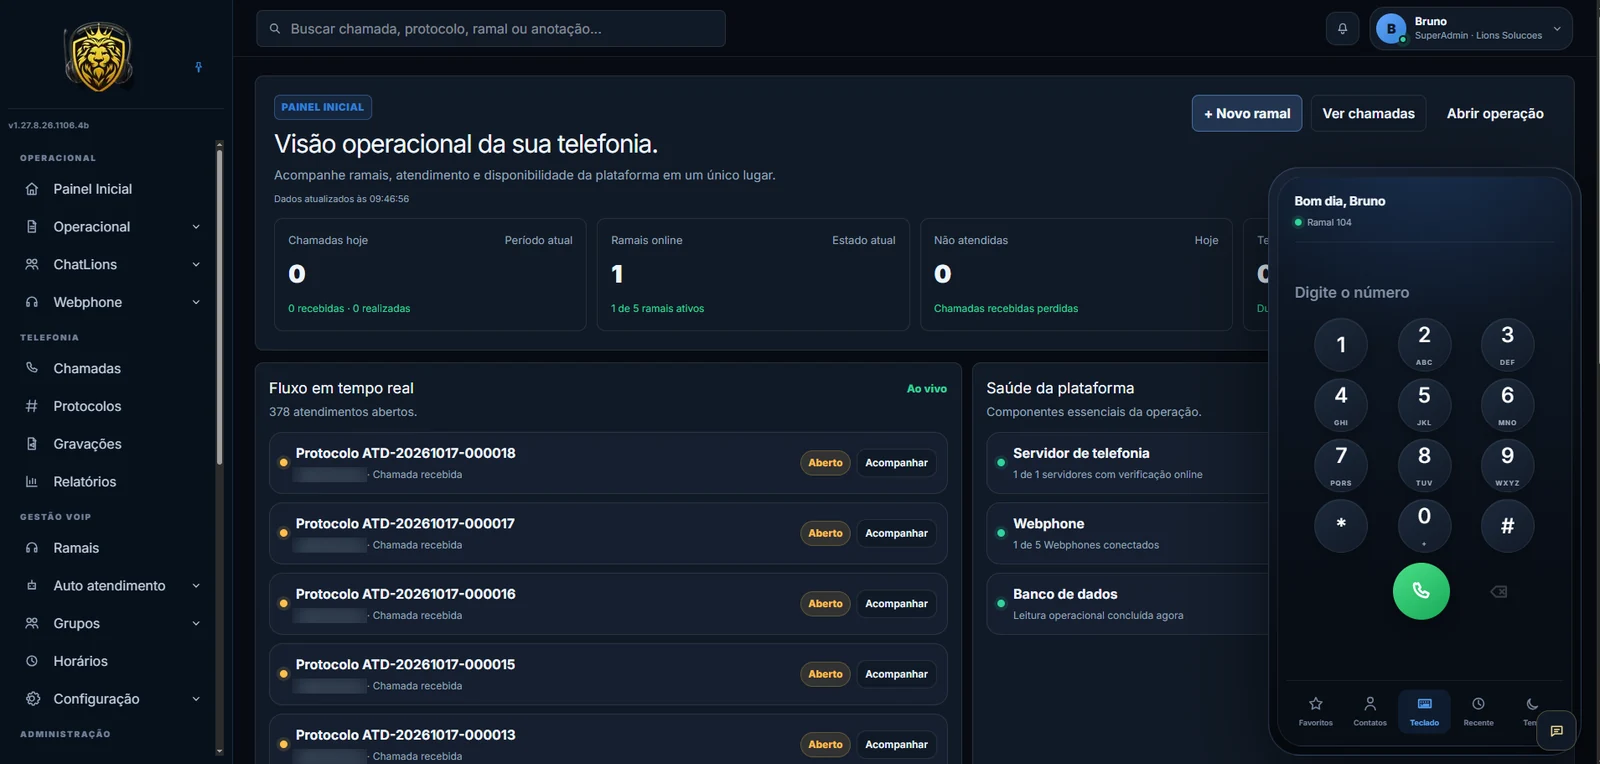
Task: Open the Bruno user account dropdown
Action: pyautogui.click(x=1470, y=29)
